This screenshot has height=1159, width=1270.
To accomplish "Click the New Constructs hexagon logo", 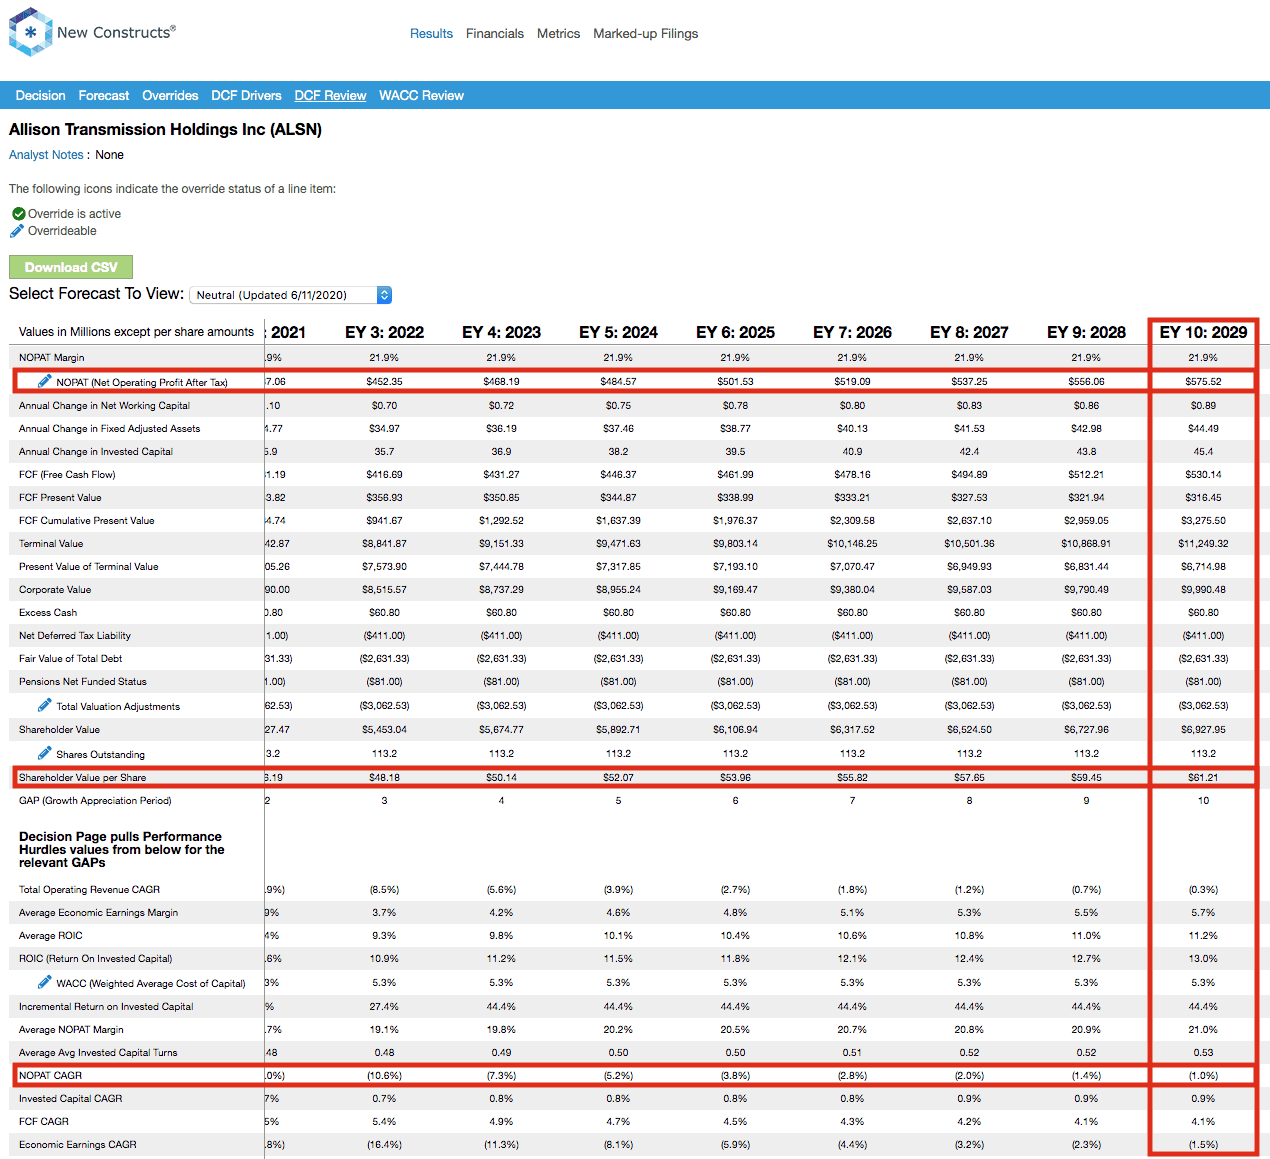I will tap(30, 32).
